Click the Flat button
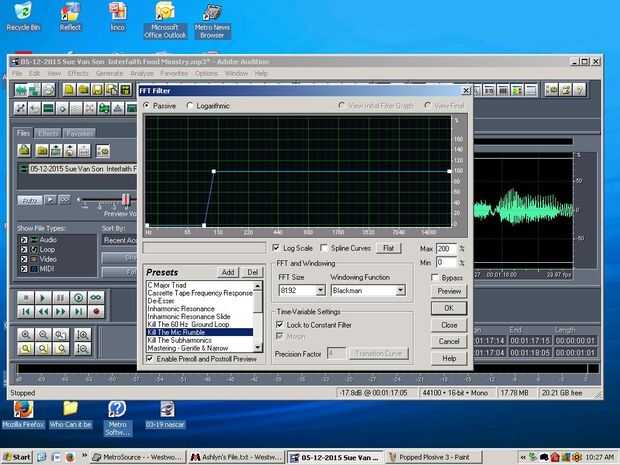 (x=389, y=247)
